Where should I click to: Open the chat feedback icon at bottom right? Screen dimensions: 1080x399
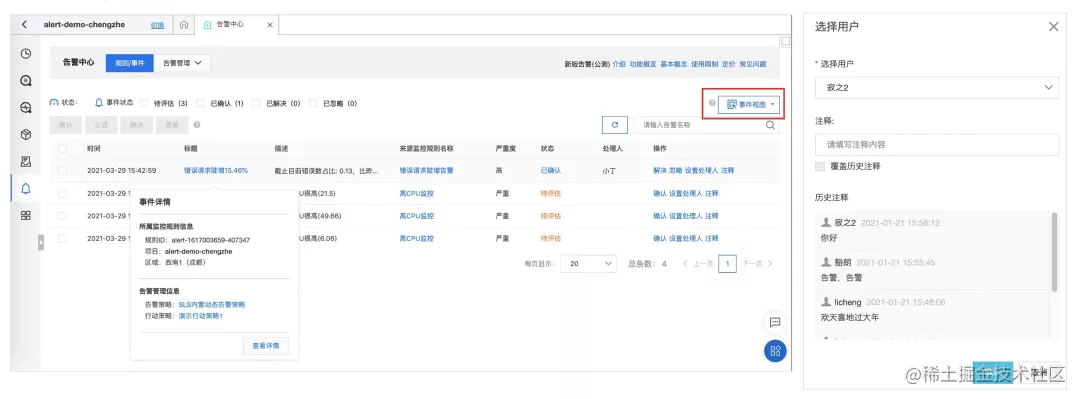tap(775, 322)
